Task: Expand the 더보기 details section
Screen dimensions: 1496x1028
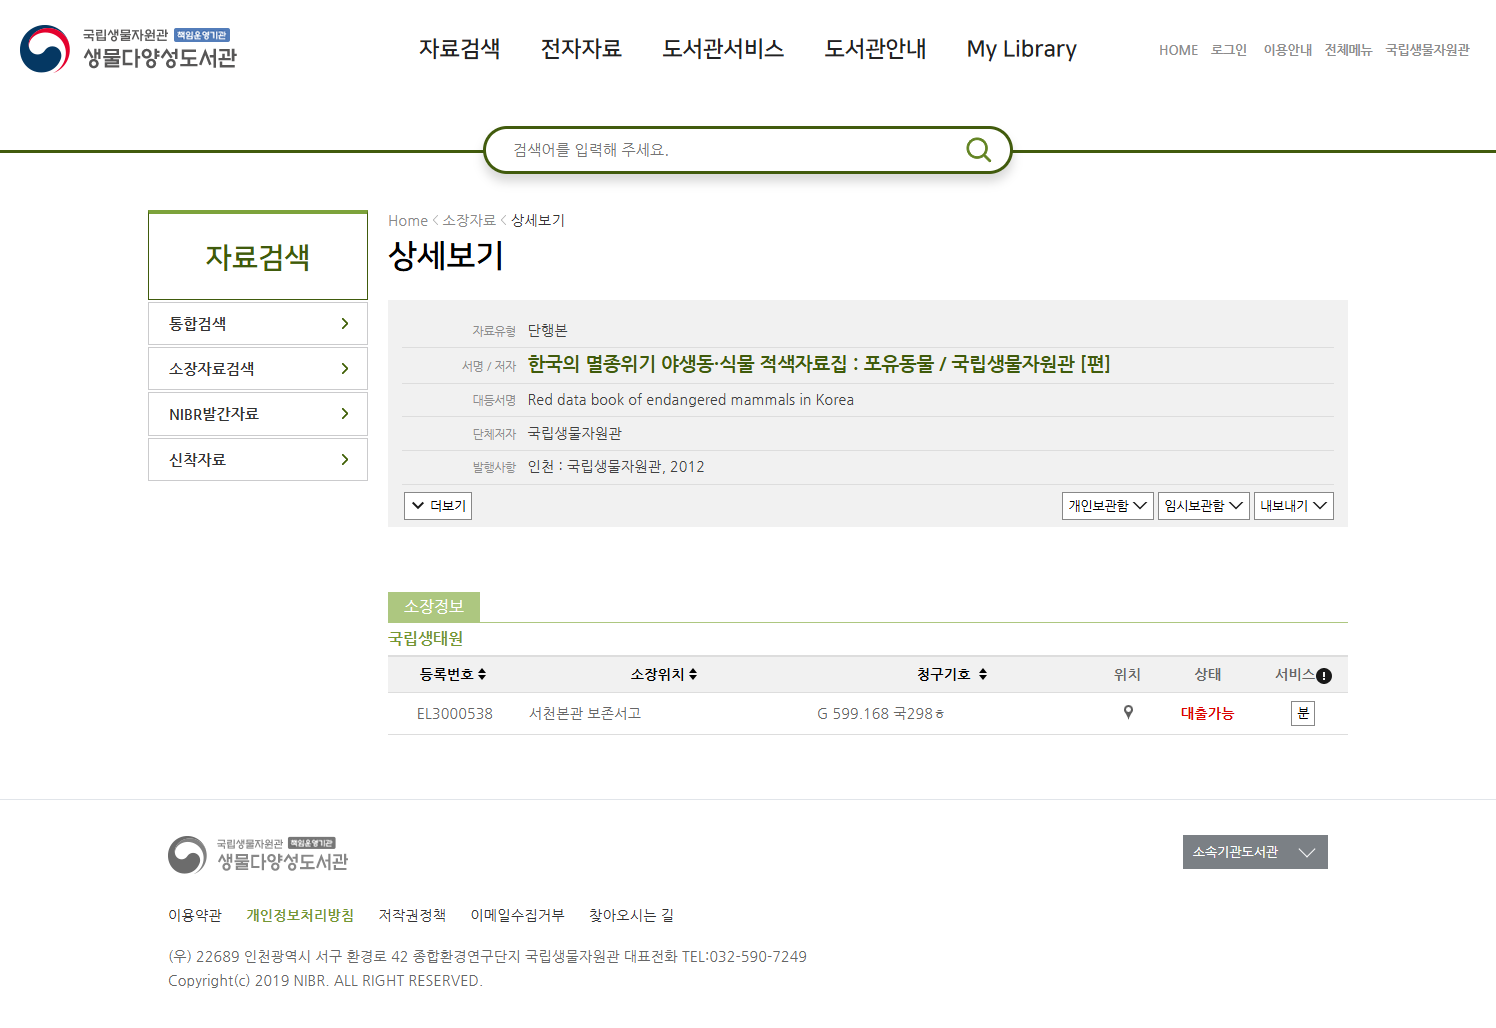Action: click(438, 506)
